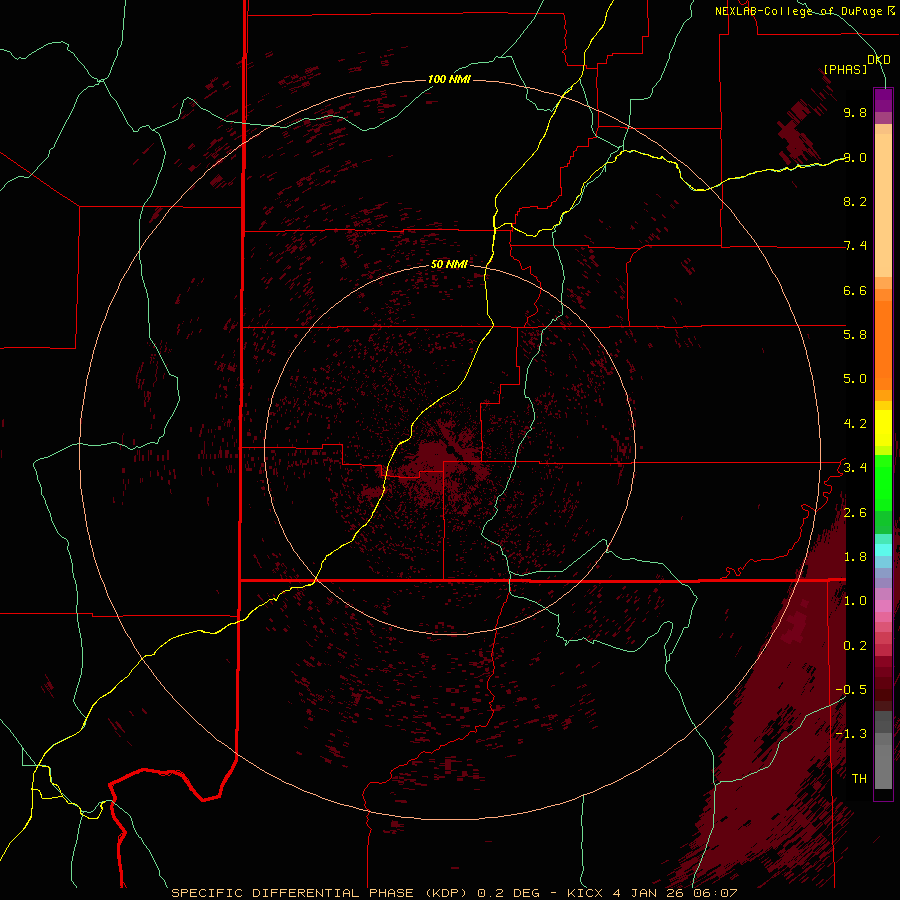
Task: Click the "0.2 DEG" elevation in caption
Action: tap(509, 893)
